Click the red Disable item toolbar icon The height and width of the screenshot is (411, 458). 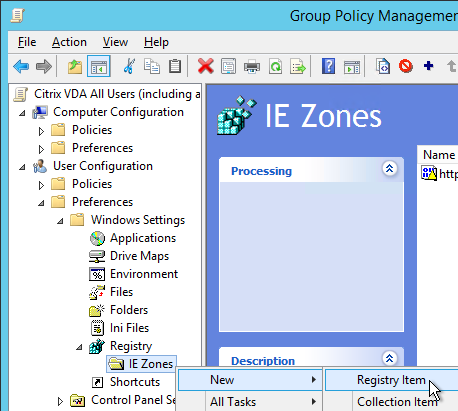coord(406,66)
